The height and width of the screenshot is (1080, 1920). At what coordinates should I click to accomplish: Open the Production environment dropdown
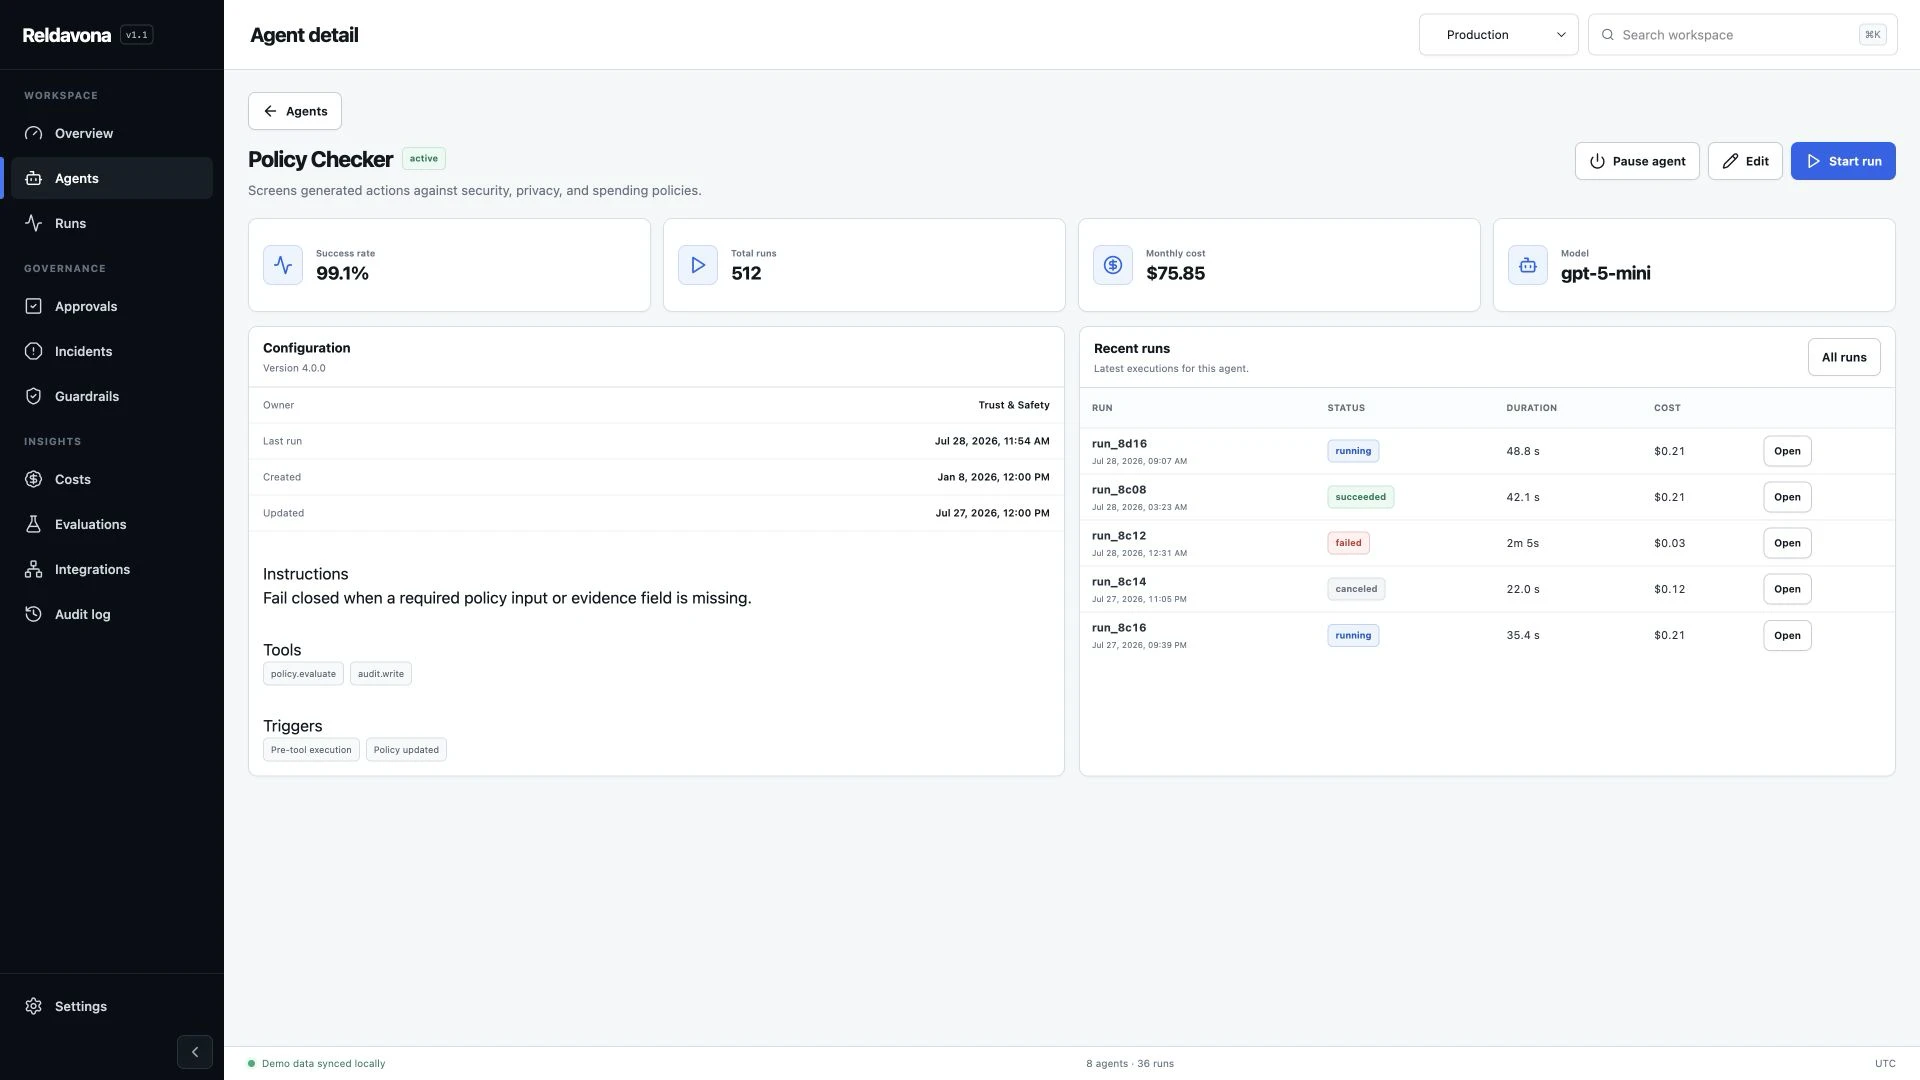[x=1498, y=35]
